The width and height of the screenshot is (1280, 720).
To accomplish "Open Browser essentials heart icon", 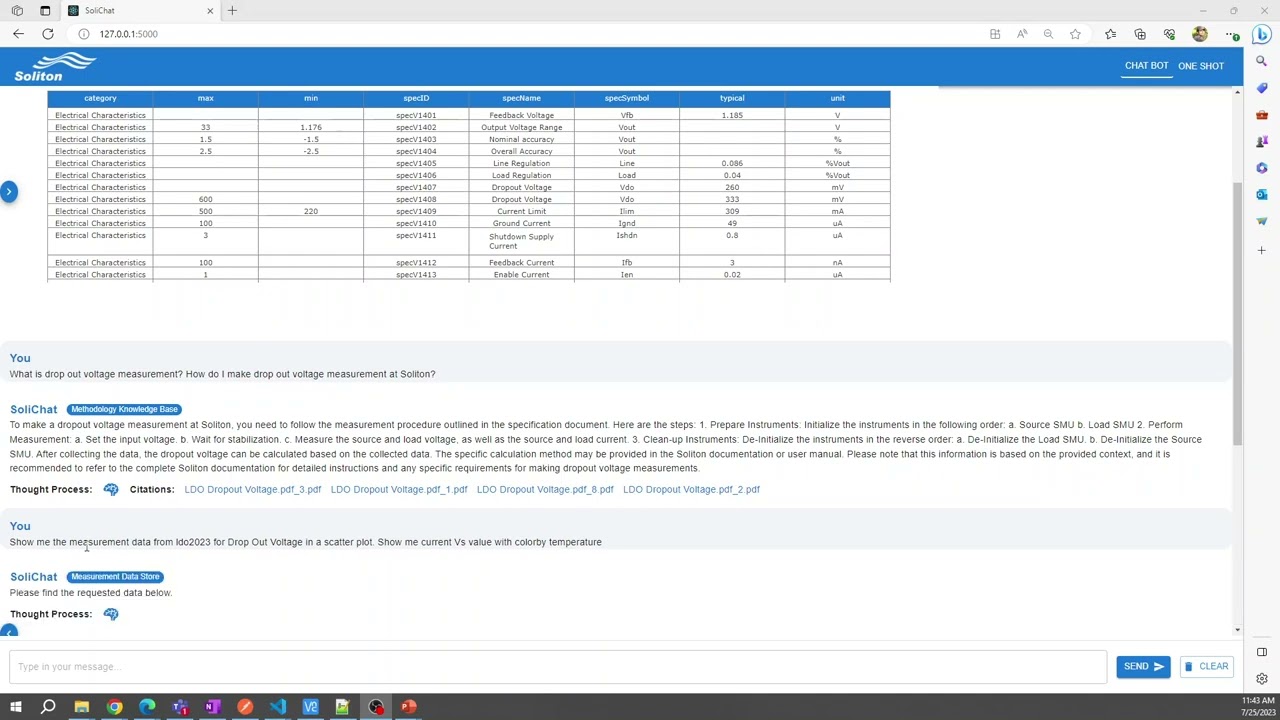I will [1169, 34].
